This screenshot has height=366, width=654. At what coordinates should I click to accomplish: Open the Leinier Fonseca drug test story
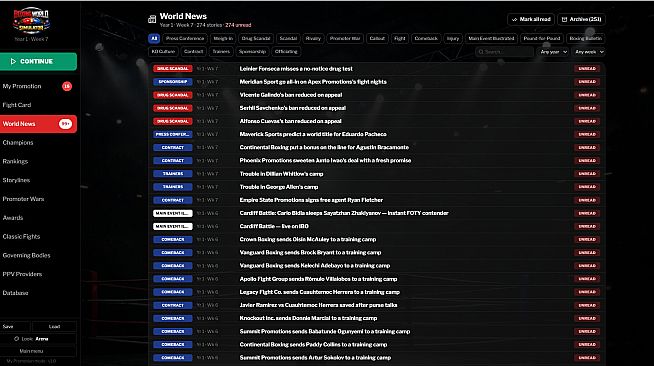(377, 68)
